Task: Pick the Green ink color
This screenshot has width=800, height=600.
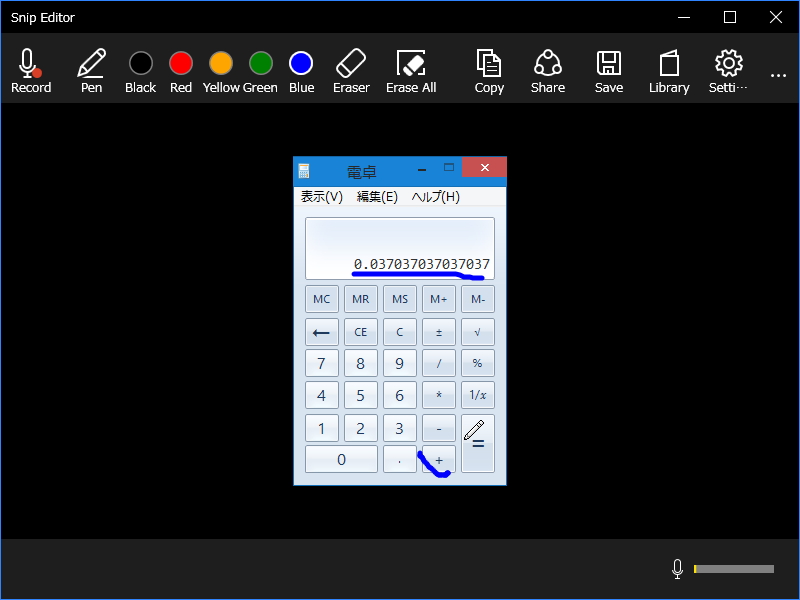Action: (x=261, y=71)
